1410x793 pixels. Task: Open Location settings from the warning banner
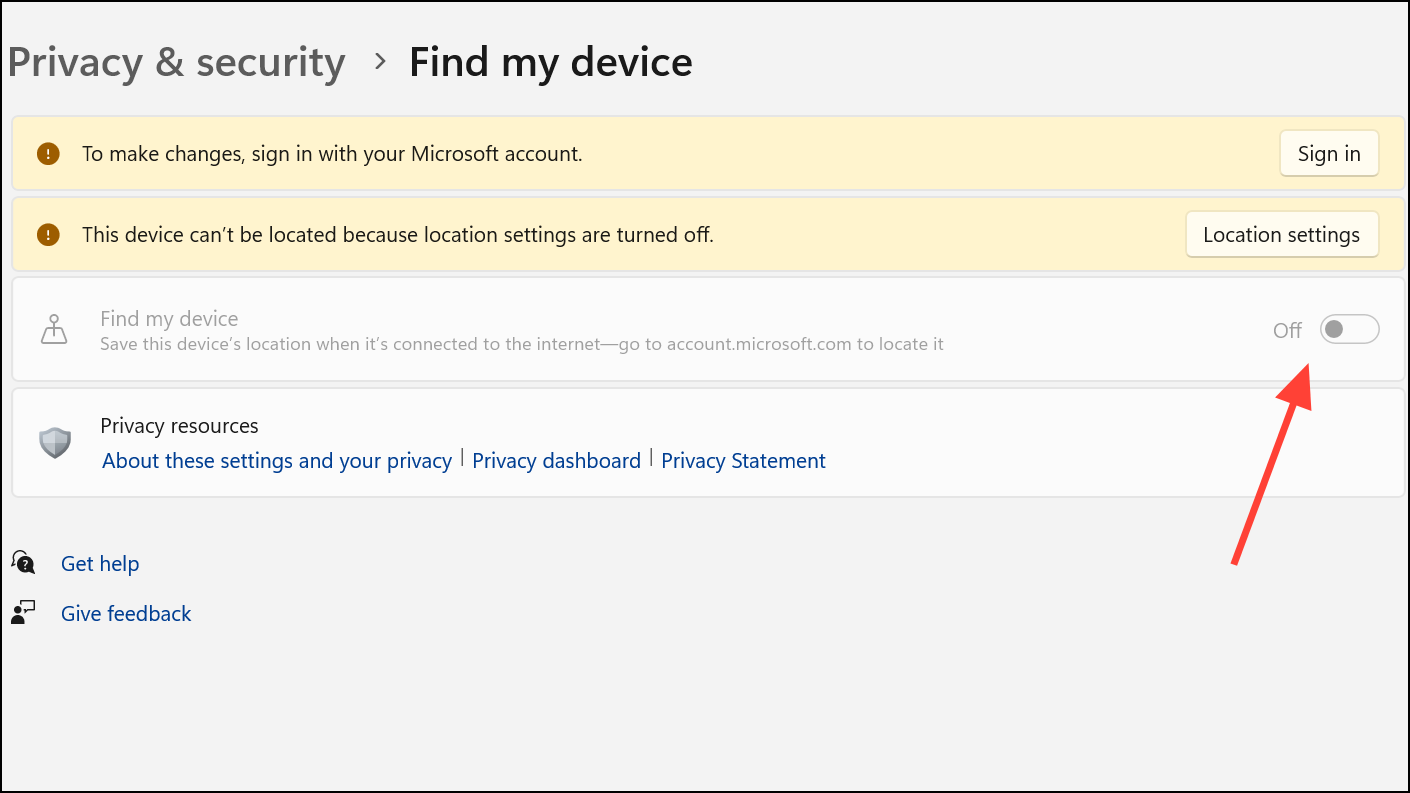1281,235
